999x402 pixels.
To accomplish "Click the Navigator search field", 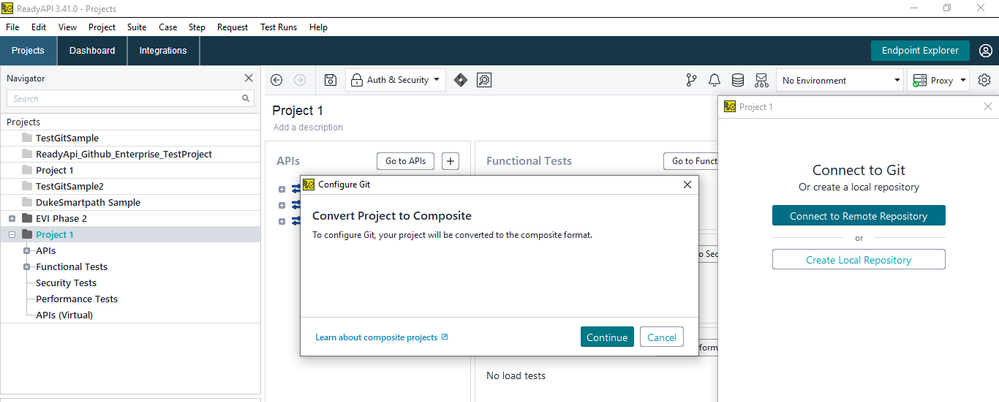I will (x=125, y=99).
